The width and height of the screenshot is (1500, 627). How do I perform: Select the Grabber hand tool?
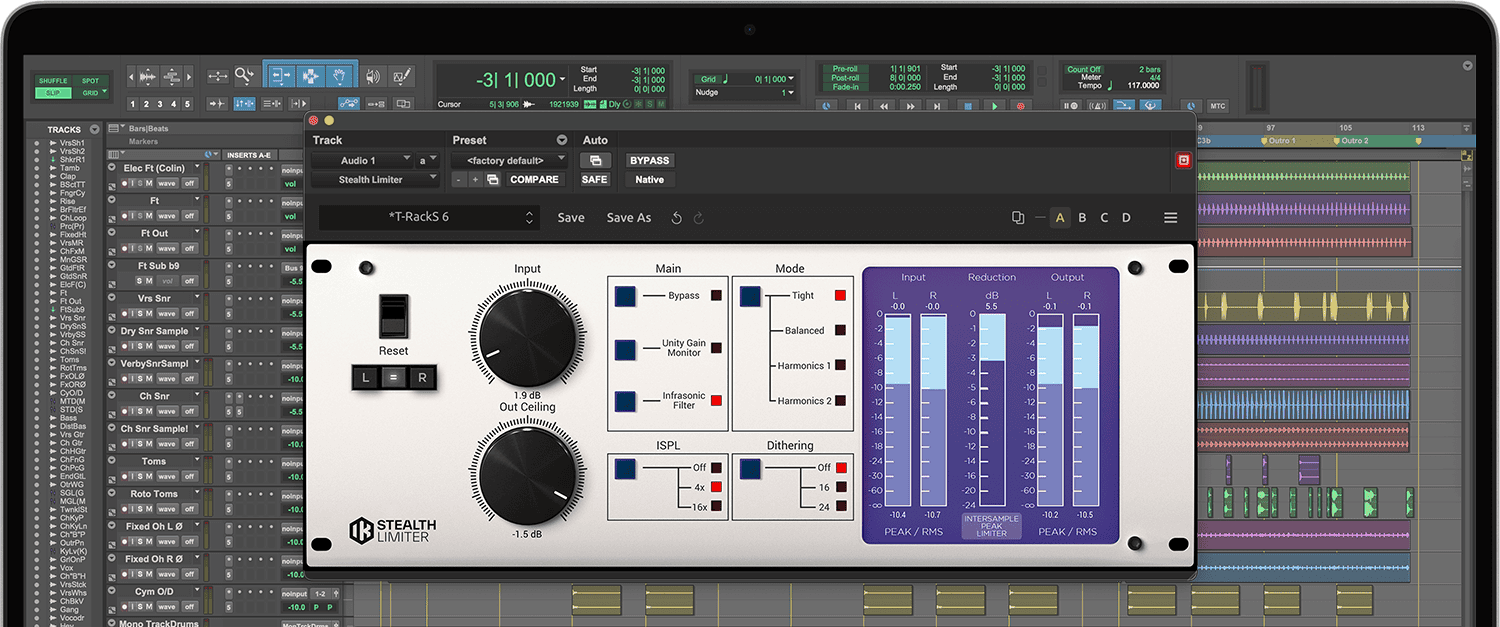click(x=340, y=76)
